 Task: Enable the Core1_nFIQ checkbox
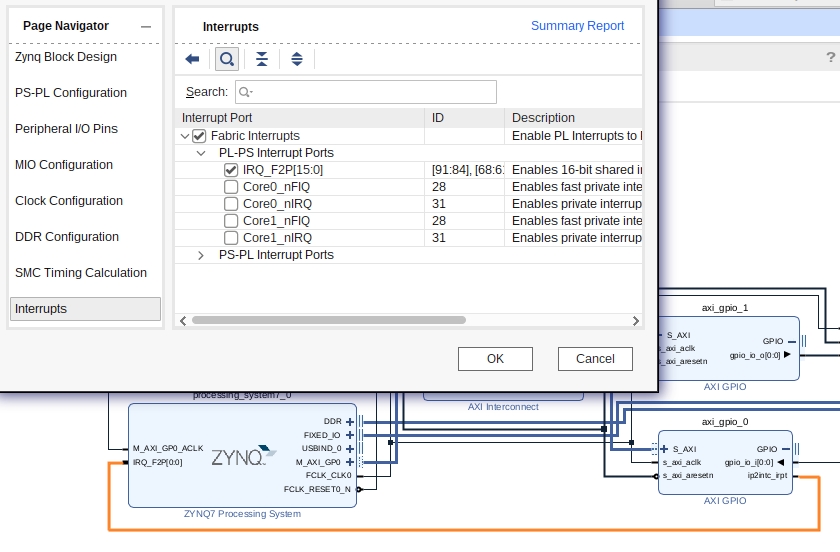click(x=230, y=221)
